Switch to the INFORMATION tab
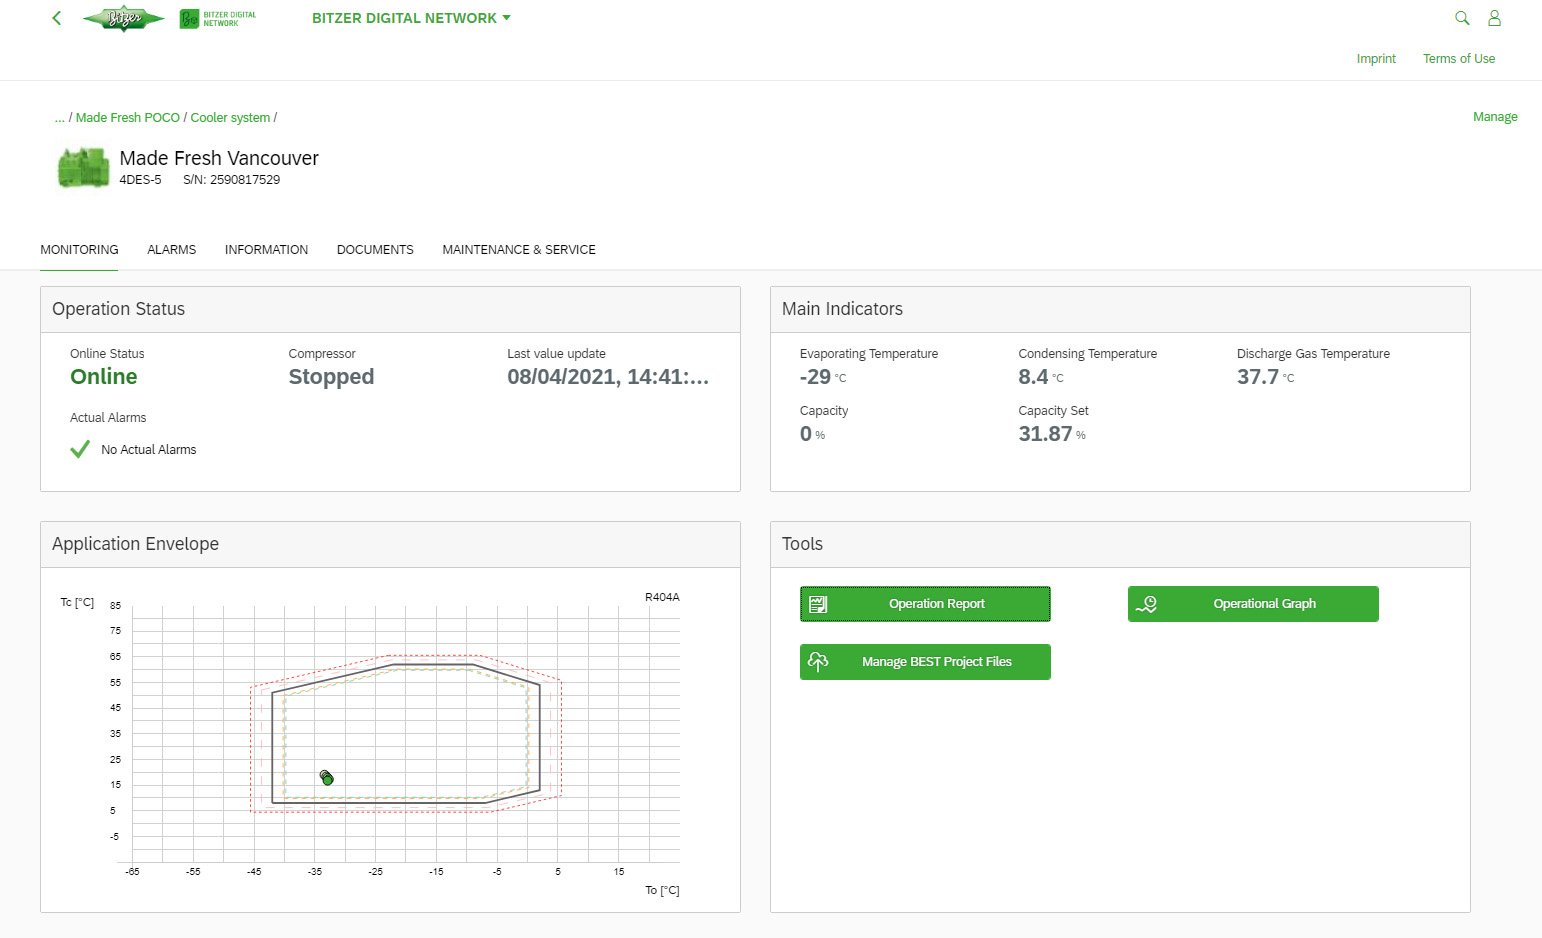Screen dimensions: 1542x938 click(x=266, y=250)
